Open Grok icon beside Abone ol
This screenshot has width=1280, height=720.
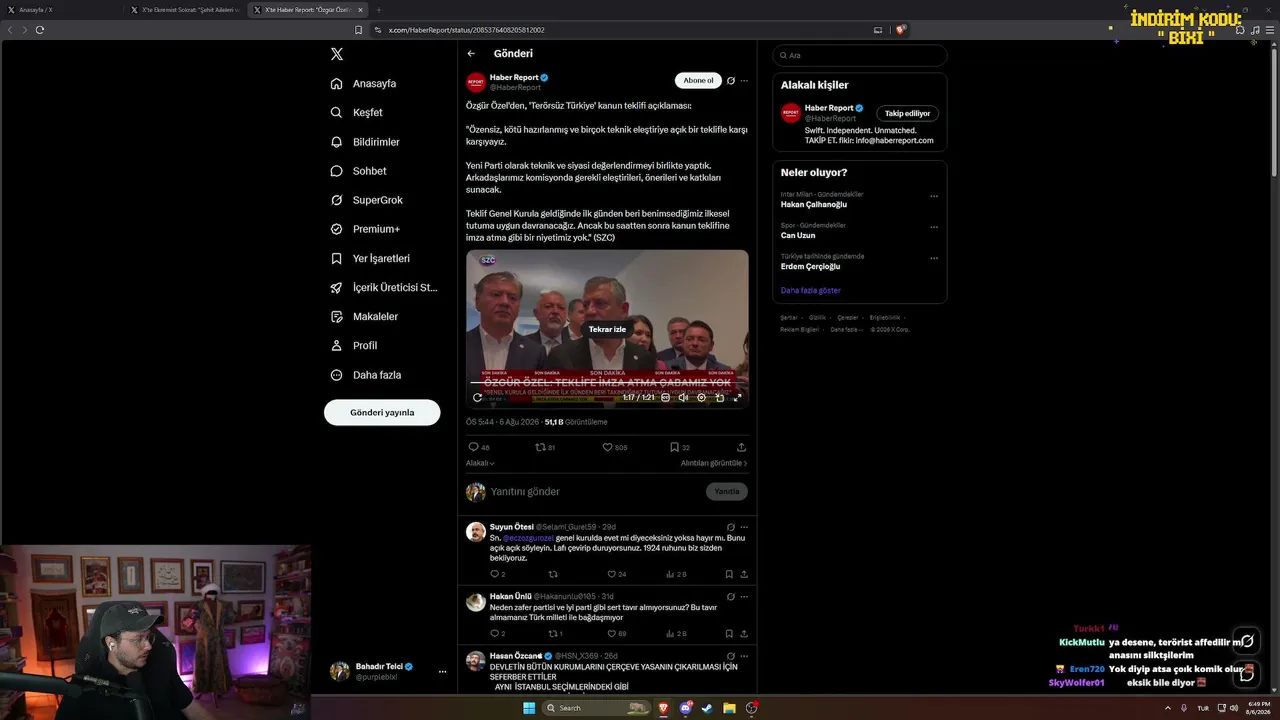click(731, 81)
